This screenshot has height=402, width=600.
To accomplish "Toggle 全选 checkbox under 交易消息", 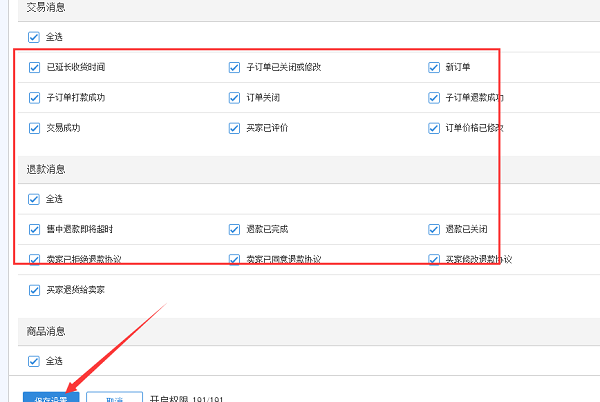I will 34,37.
